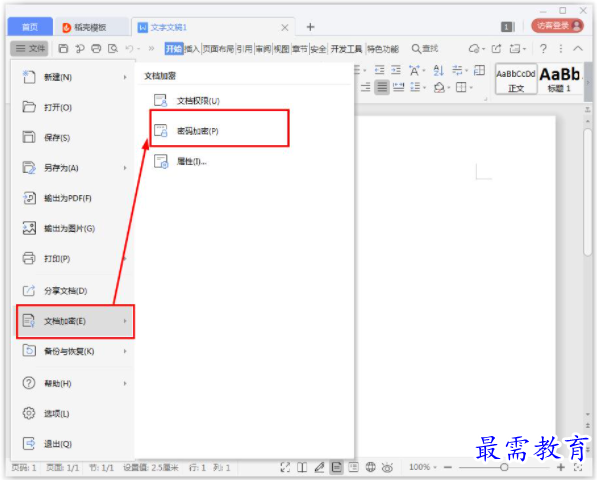Click the save icon in quick toolbar

click(63, 48)
